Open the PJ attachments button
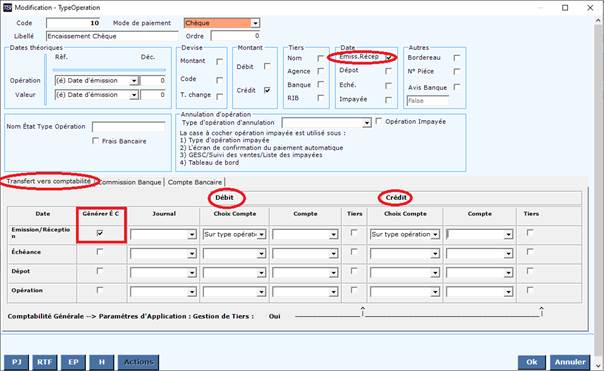 pos(17,362)
